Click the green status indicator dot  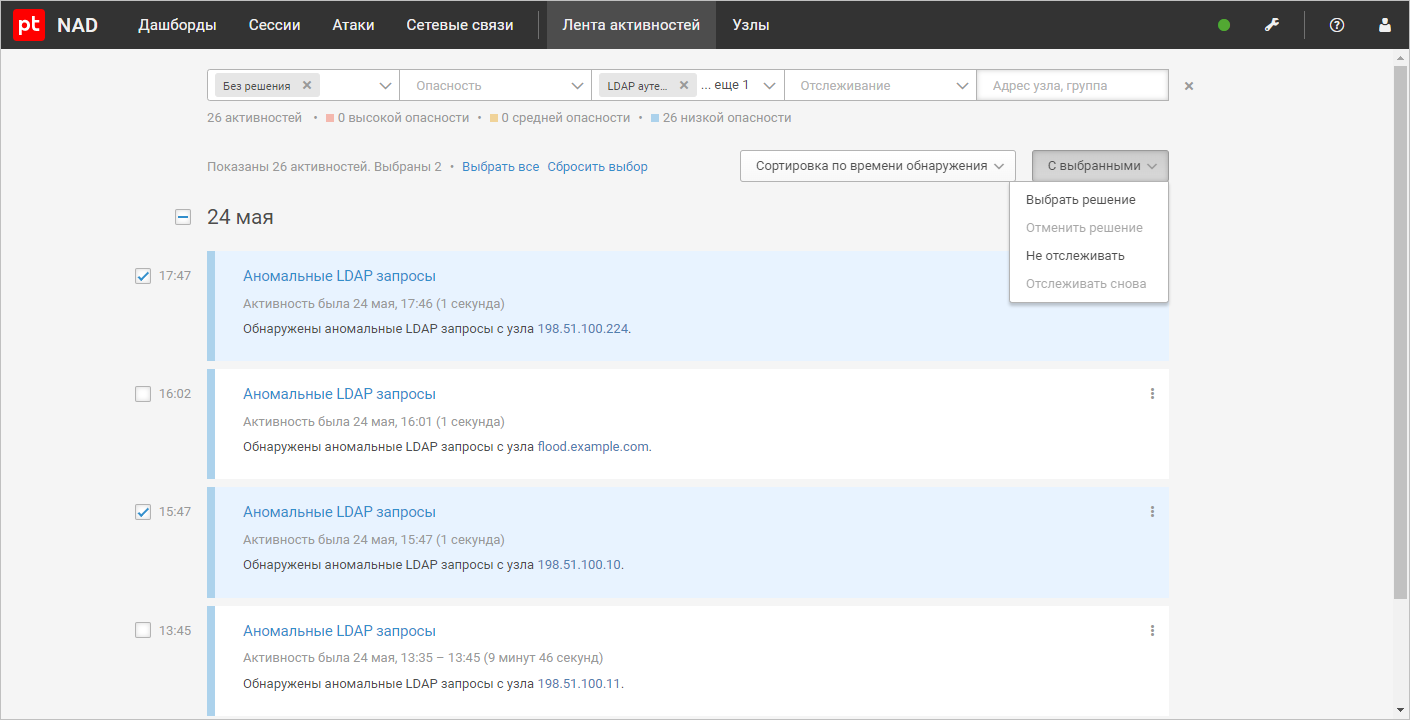[1224, 25]
